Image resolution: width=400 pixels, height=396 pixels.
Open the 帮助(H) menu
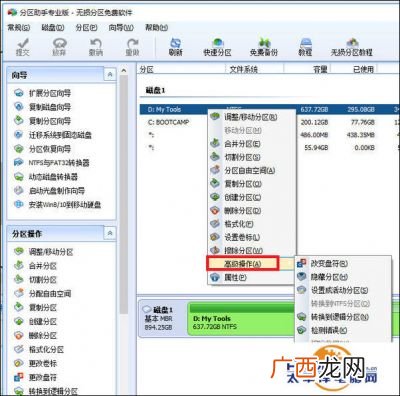pos(156,28)
